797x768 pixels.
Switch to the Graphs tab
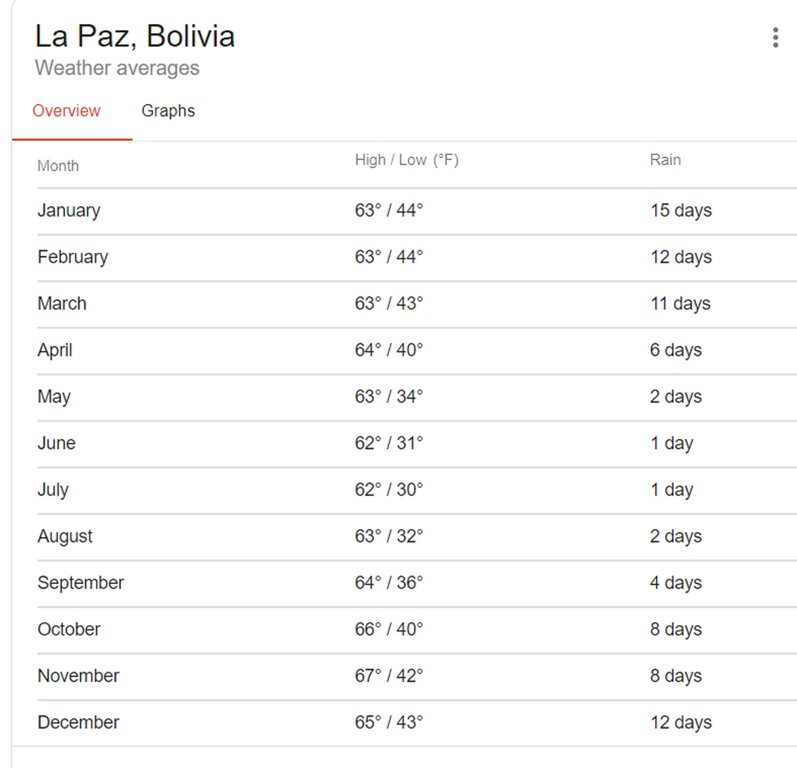click(168, 111)
